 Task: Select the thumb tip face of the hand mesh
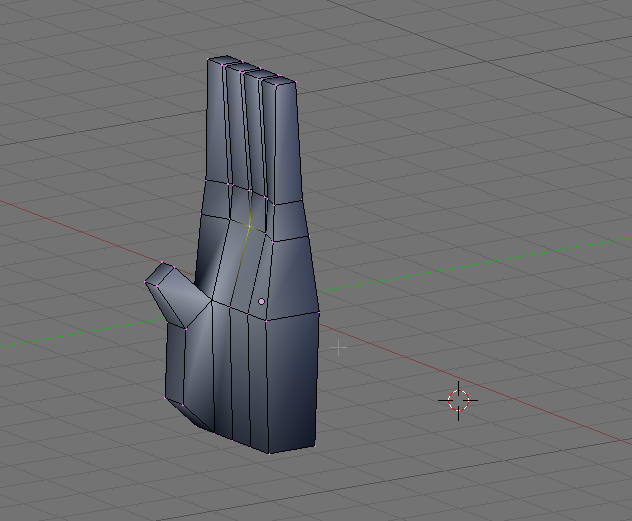159,275
